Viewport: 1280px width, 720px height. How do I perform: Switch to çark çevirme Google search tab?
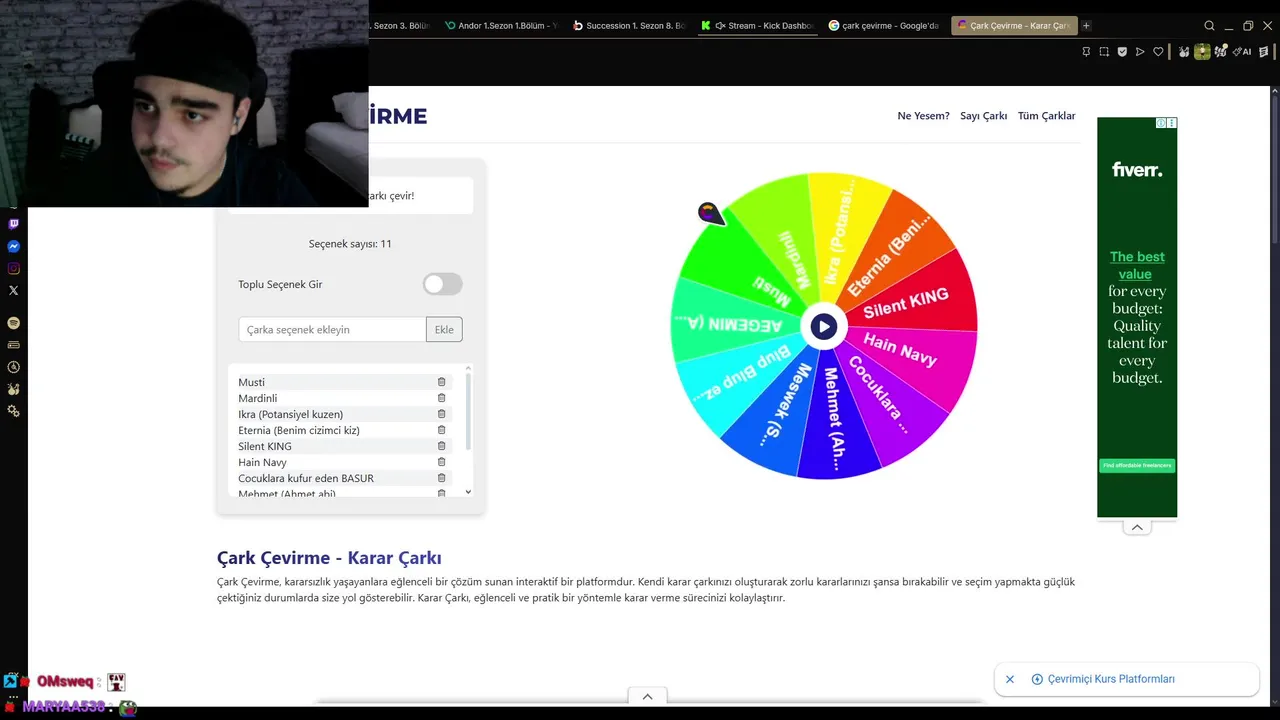point(884,25)
